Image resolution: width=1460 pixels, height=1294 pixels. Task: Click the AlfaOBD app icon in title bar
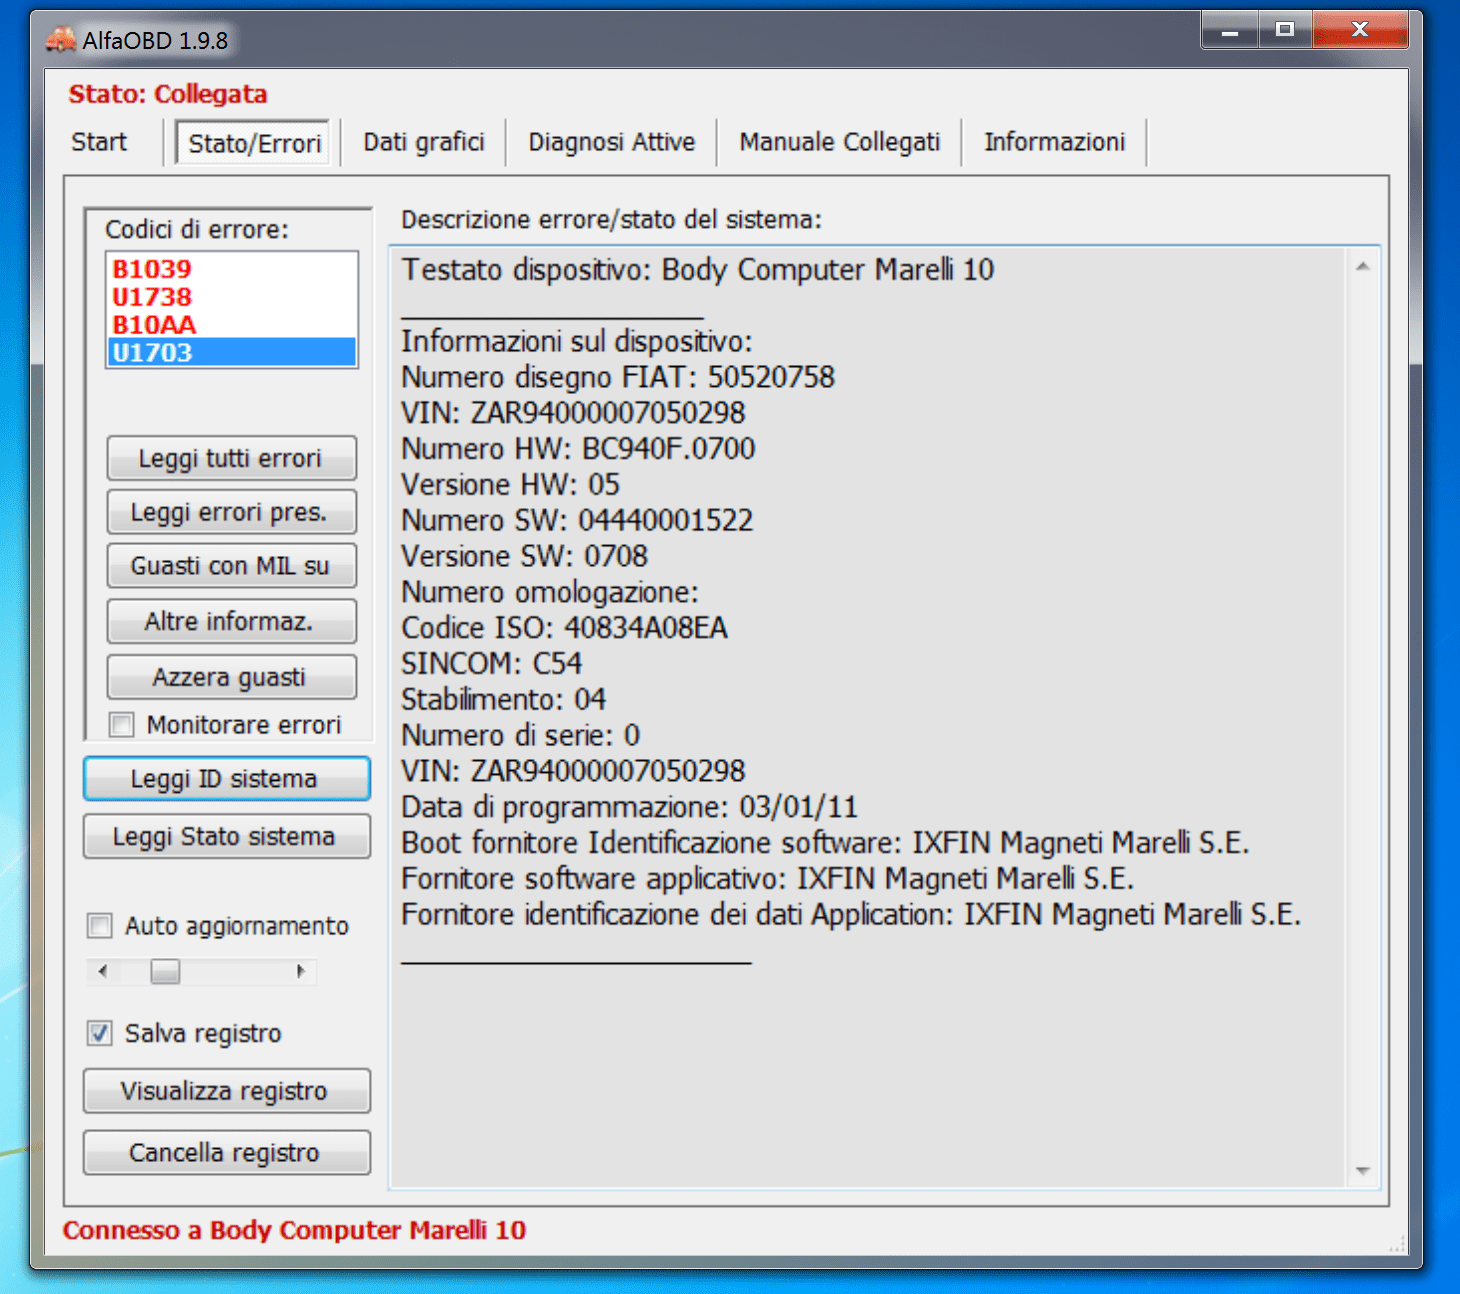(60, 40)
